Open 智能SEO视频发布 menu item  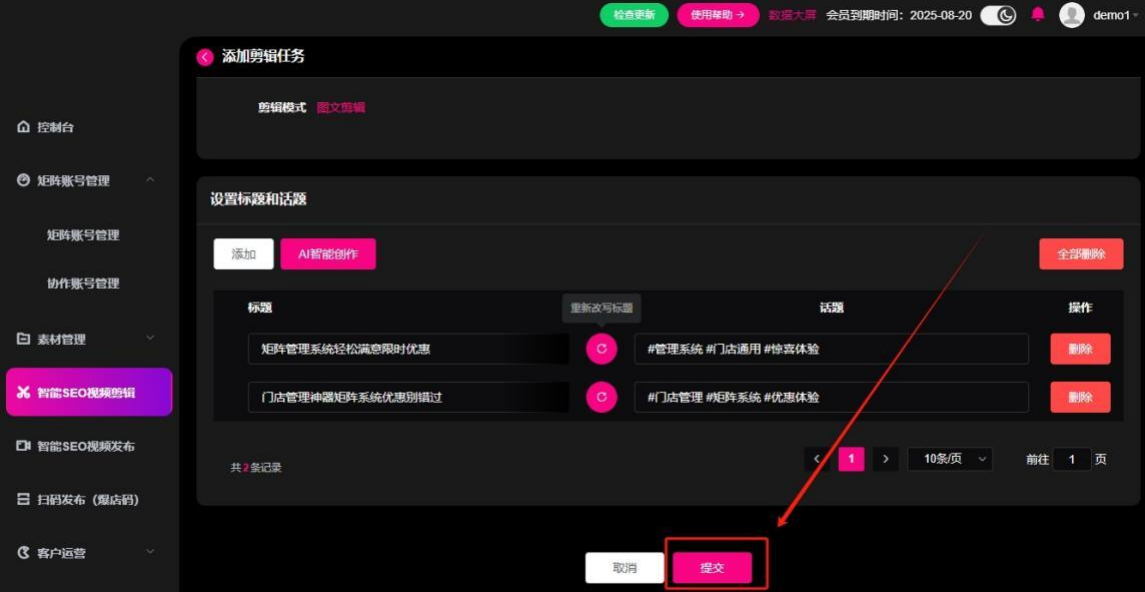pos(85,446)
